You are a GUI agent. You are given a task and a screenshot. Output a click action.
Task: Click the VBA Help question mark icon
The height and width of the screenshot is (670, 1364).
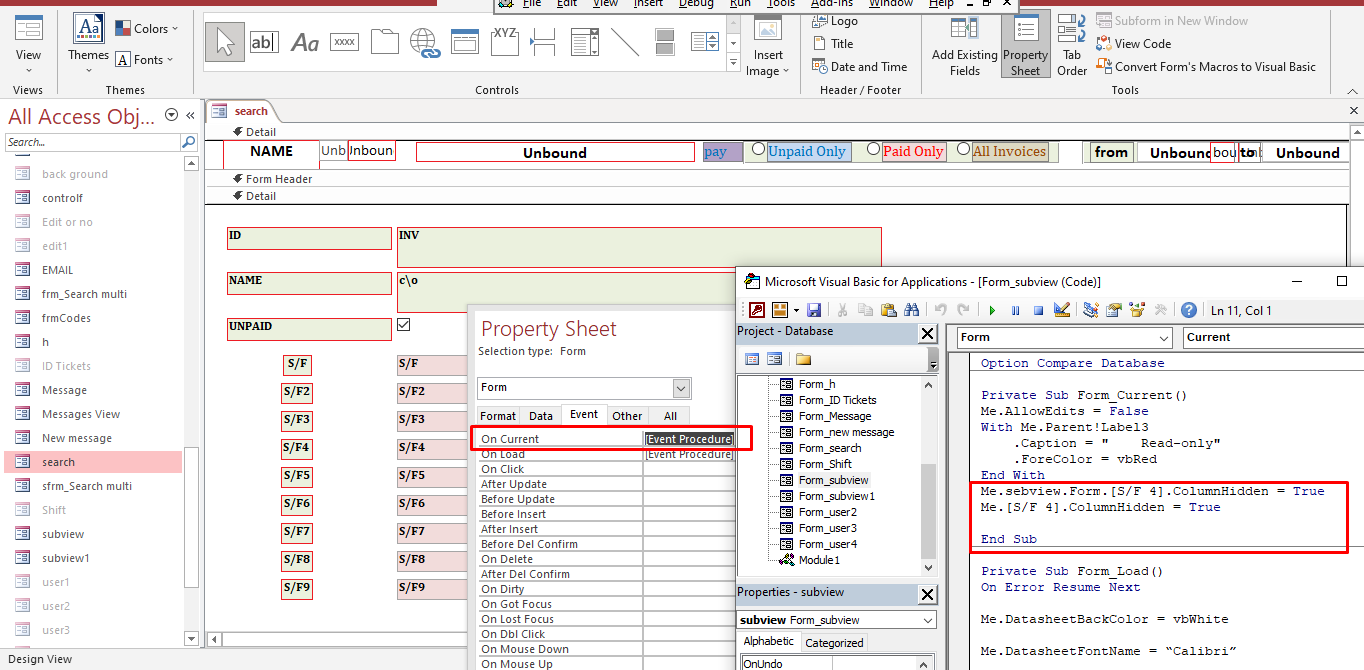(1188, 310)
